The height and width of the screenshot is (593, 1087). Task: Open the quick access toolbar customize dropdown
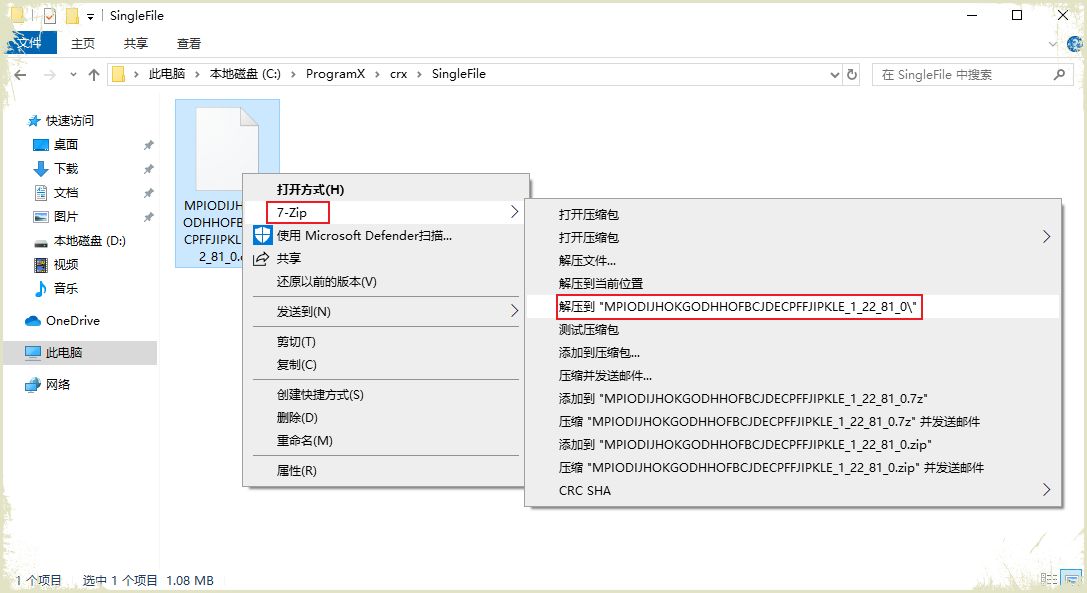point(90,16)
